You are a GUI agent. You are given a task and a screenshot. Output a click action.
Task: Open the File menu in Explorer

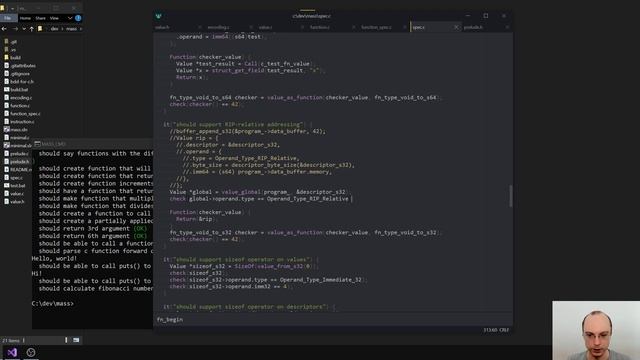8,18
